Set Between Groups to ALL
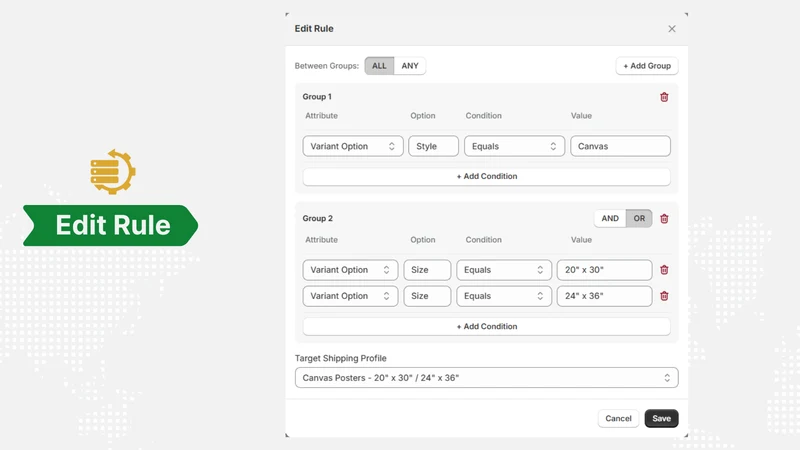The height and width of the screenshot is (450, 800). [x=379, y=66]
